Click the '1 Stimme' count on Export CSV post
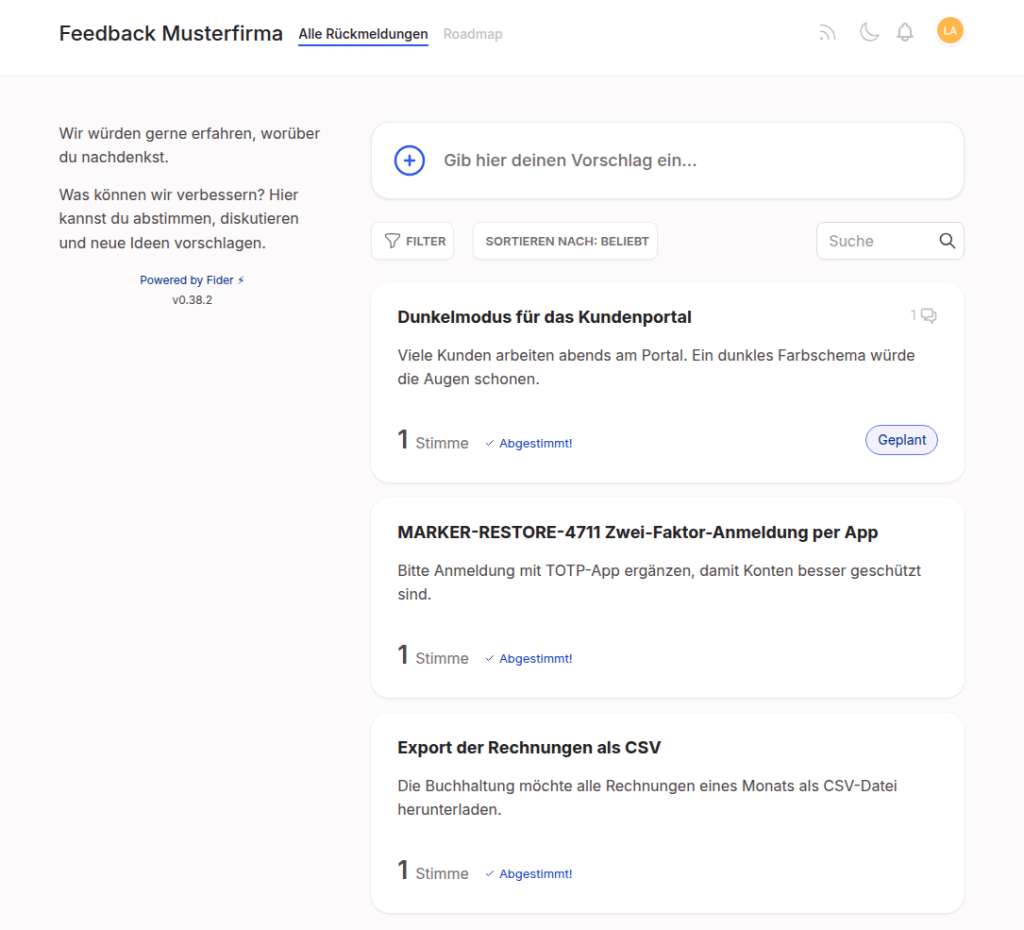This screenshot has width=1024, height=930. (x=433, y=871)
